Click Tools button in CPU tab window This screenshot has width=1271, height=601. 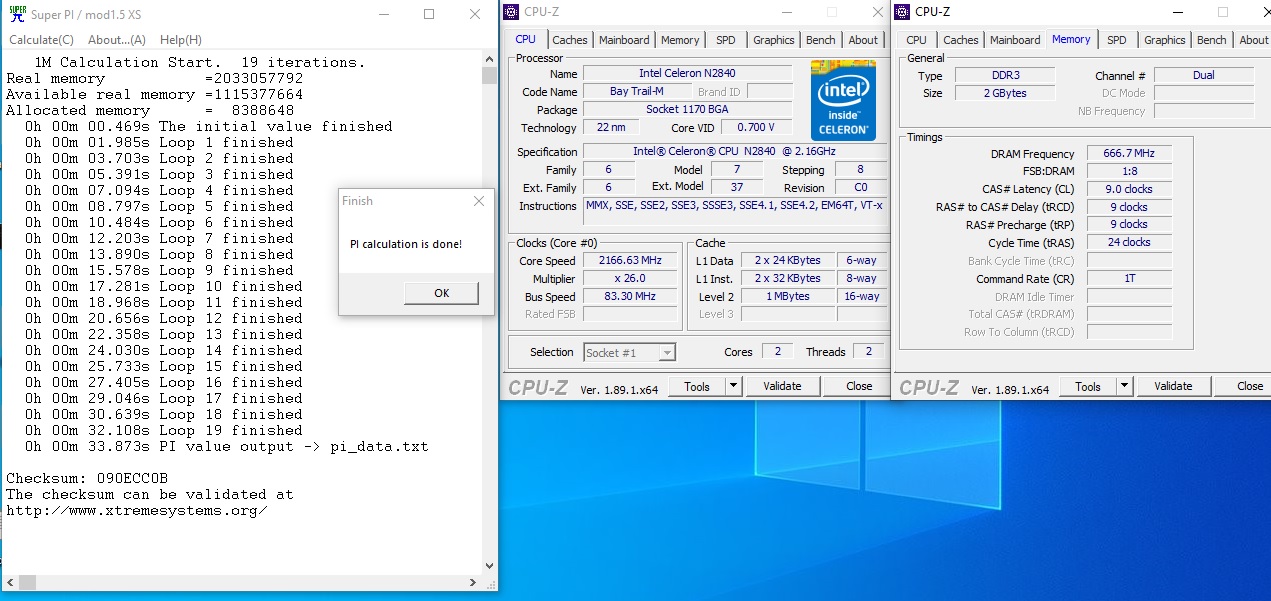coord(697,386)
